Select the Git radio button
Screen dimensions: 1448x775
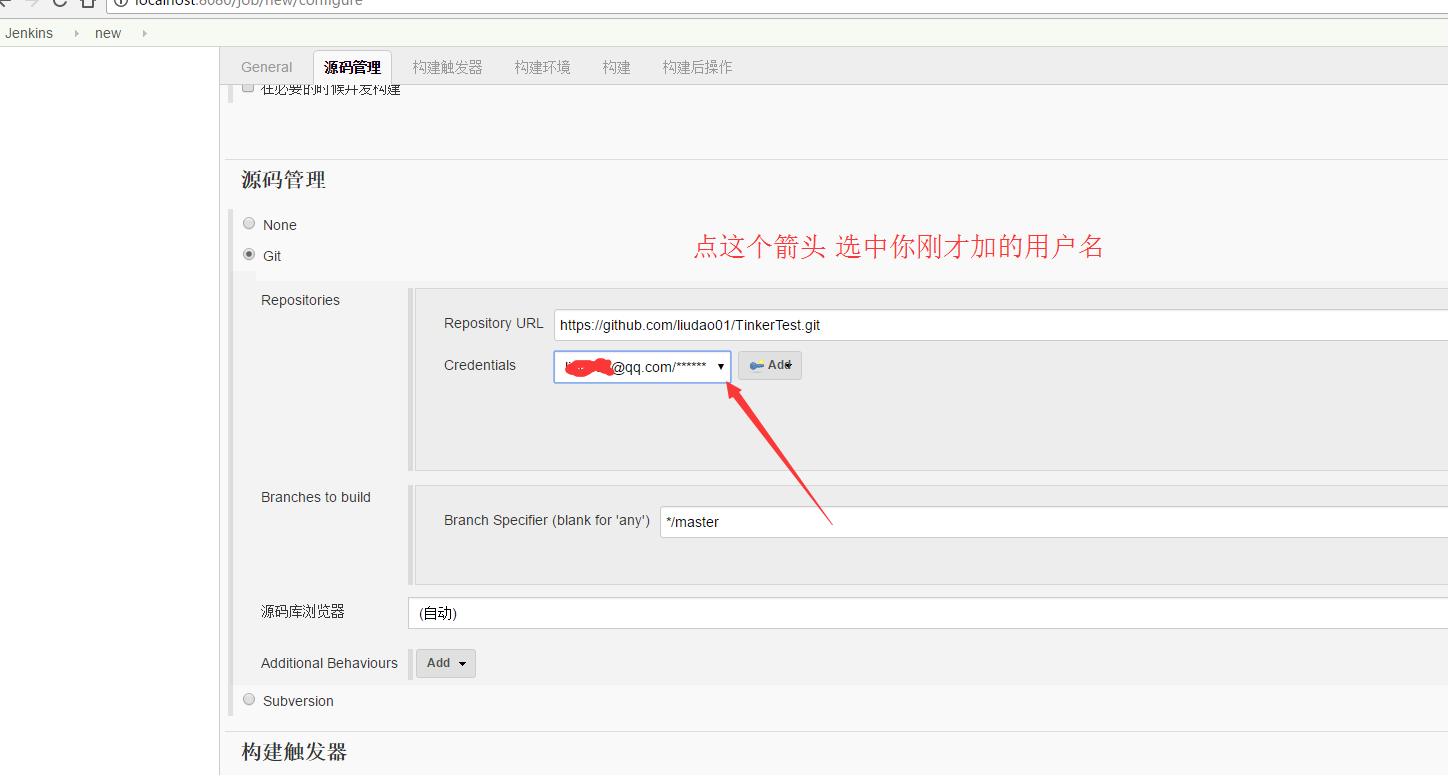point(249,255)
